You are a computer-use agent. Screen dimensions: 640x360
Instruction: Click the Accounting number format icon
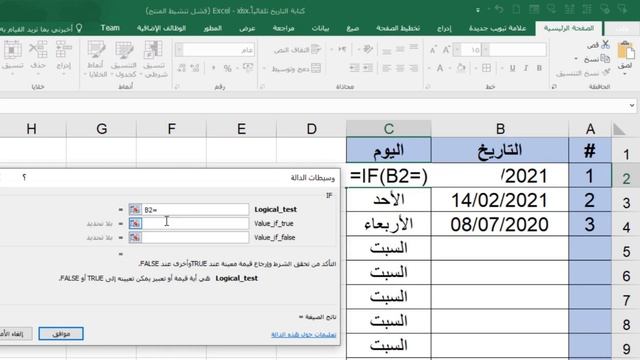point(248,68)
